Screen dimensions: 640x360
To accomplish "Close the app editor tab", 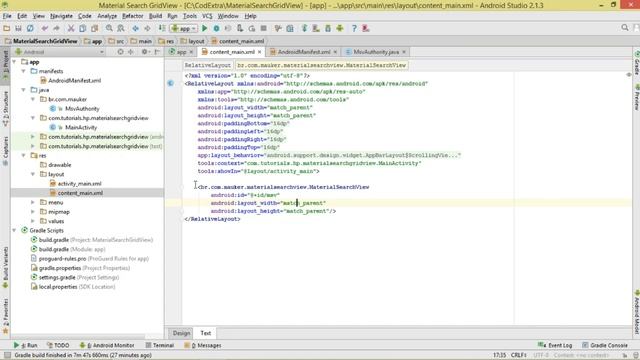I will point(191,52).
